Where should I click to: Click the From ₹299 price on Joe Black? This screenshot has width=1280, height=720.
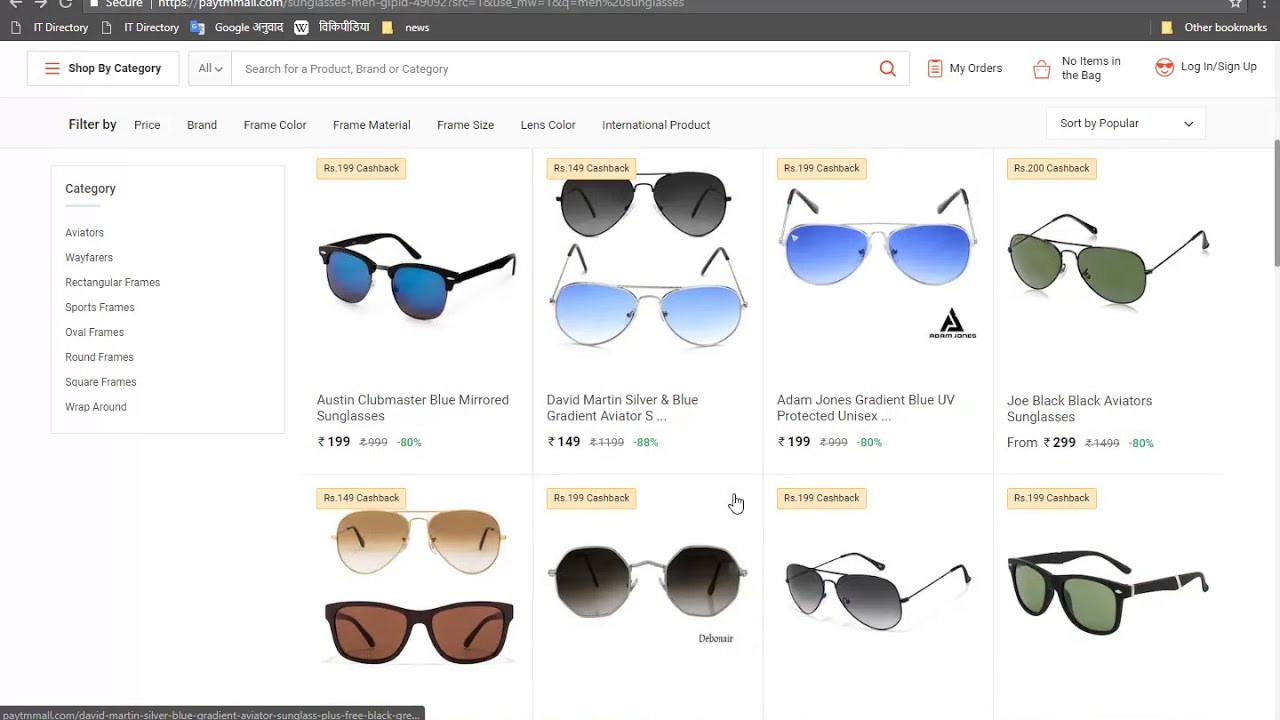tap(1042, 442)
